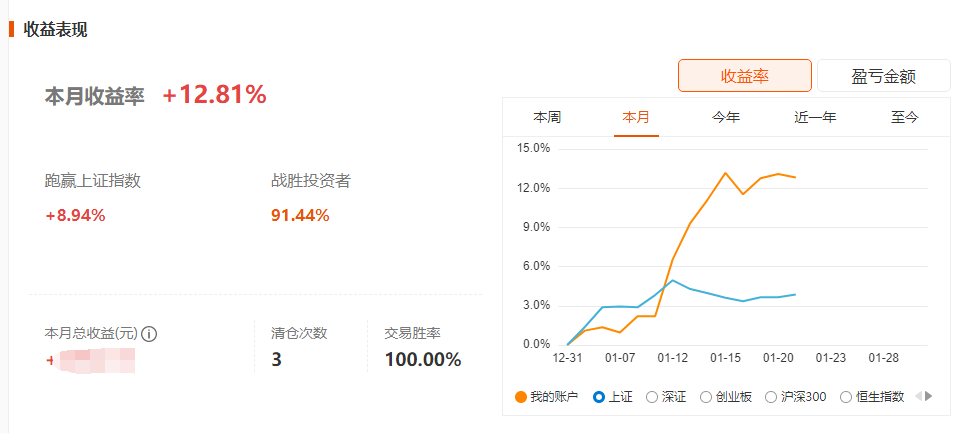Click the right legend scroll arrow
The height and width of the screenshot is (433, 956).
click(x=928, y=396)
